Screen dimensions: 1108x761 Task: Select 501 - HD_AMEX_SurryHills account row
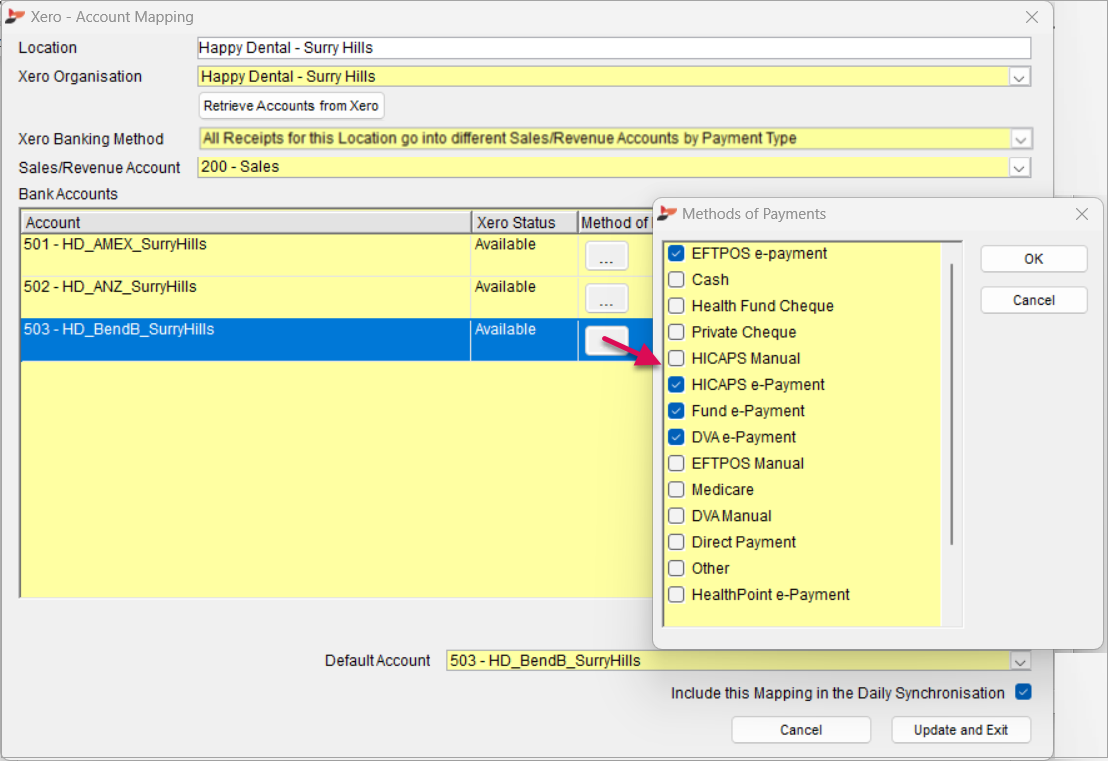pos(336,255)
